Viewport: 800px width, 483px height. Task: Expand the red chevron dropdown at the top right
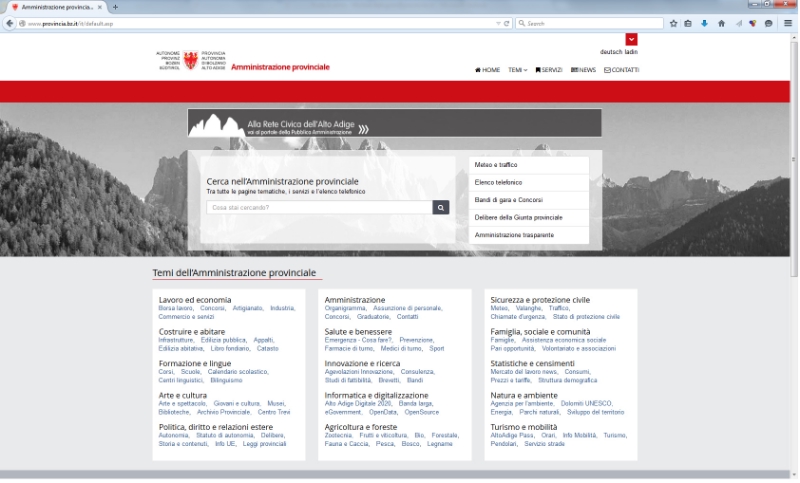click(x=631, y=39)
